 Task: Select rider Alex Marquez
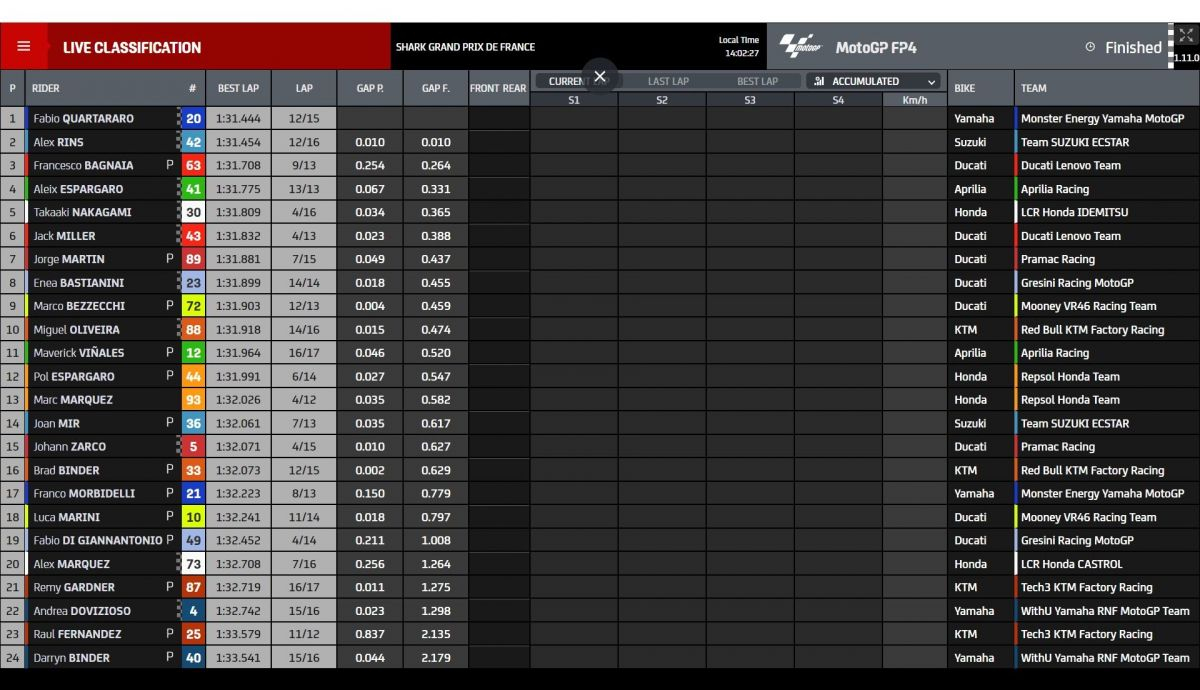(x=73, y=564)
